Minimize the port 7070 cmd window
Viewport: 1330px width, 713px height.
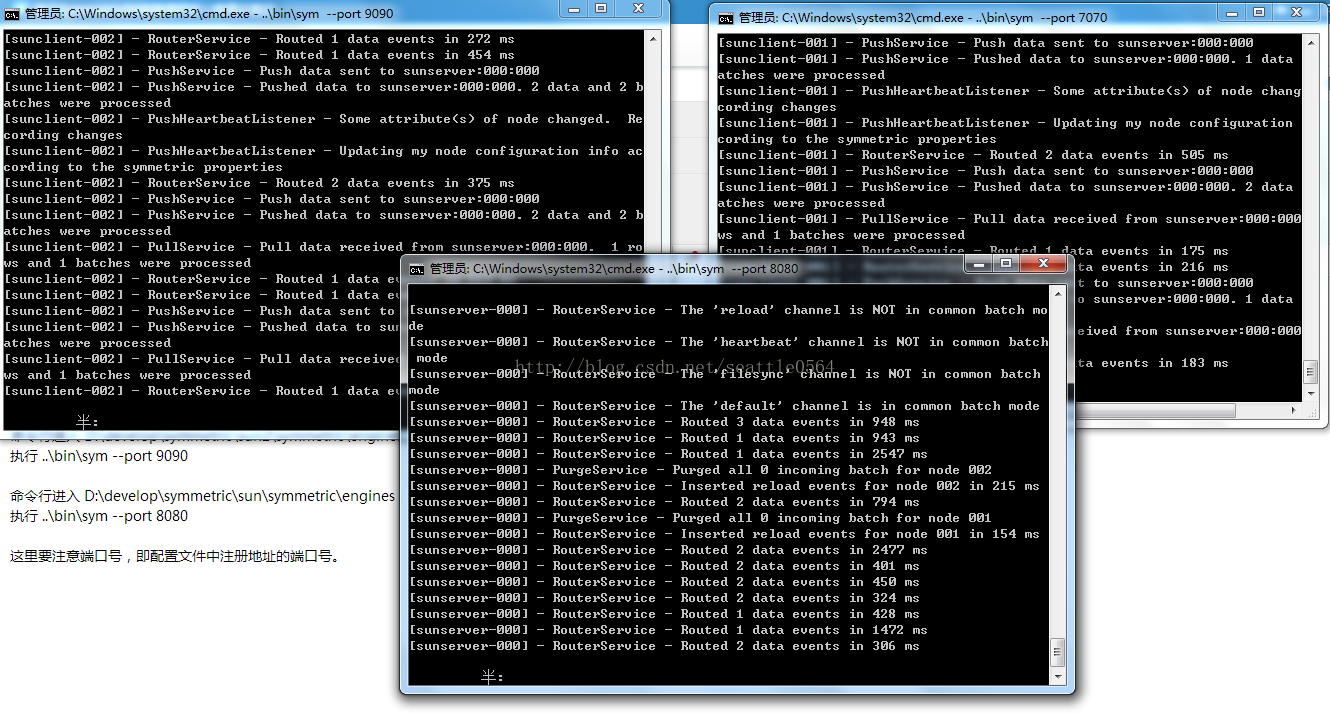click(1232, 12)
